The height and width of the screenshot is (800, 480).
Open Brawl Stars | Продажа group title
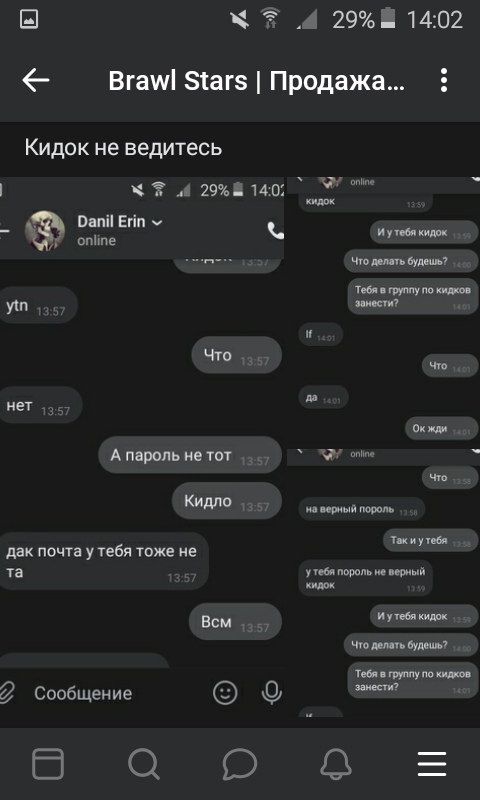coord(257,81)
